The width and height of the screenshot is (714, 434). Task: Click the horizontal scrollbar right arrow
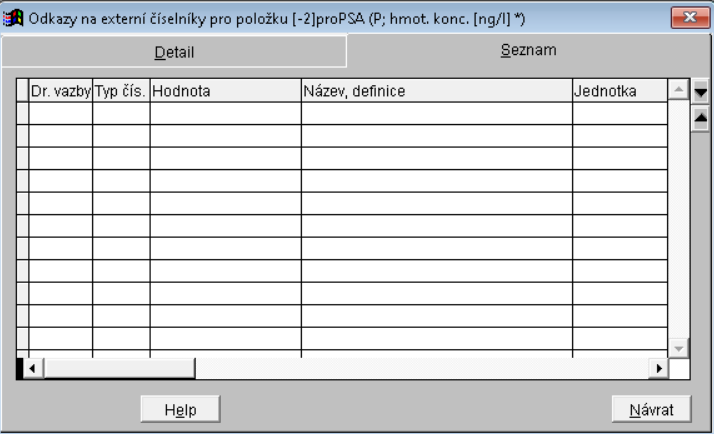pos(658,369)
